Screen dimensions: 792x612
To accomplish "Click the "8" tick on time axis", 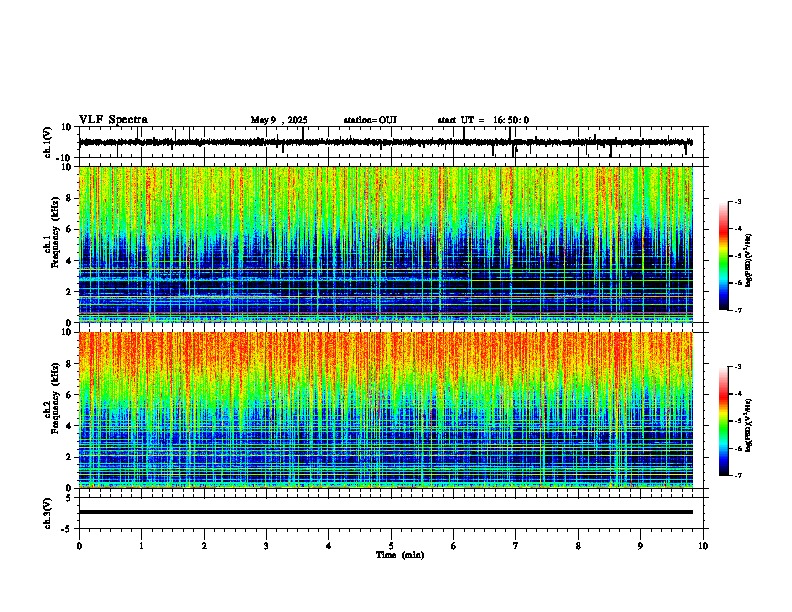I will [578, 546].
